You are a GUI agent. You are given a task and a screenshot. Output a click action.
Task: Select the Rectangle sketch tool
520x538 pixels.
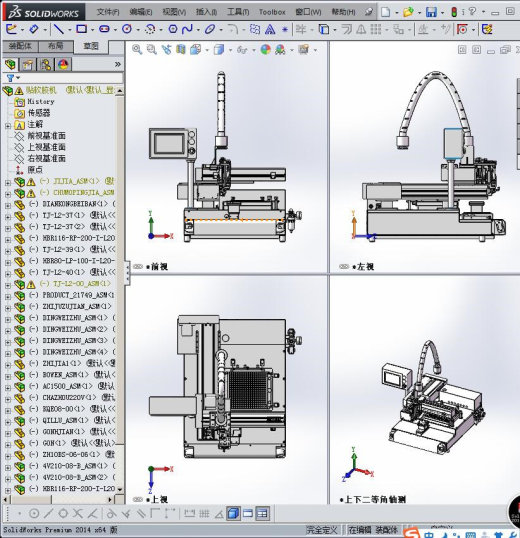coord(81,29)
